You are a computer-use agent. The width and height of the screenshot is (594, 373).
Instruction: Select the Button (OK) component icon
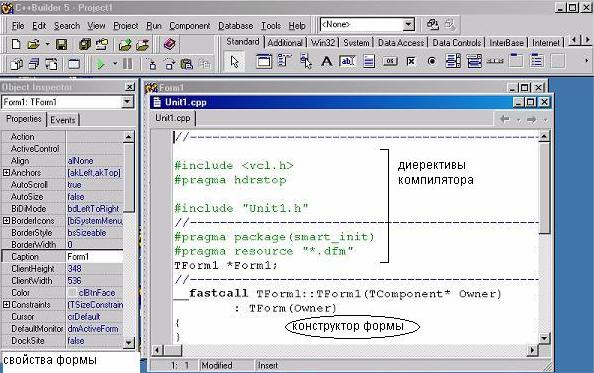tap(390, 61)
